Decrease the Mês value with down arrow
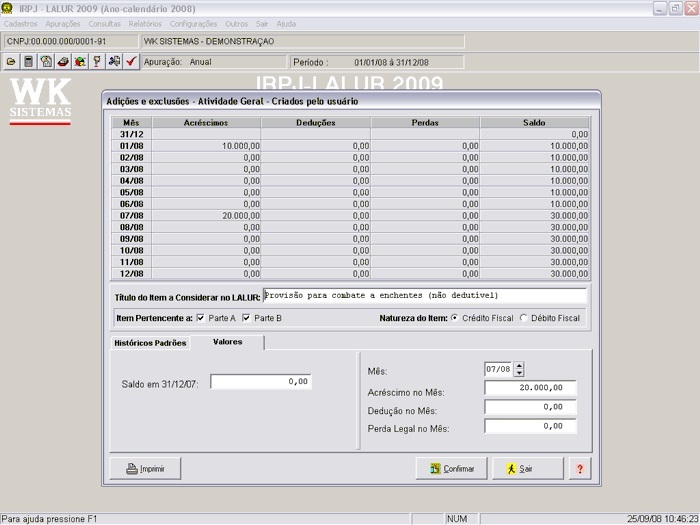Viewport: 700px width, 525px height. click(518, 374)
